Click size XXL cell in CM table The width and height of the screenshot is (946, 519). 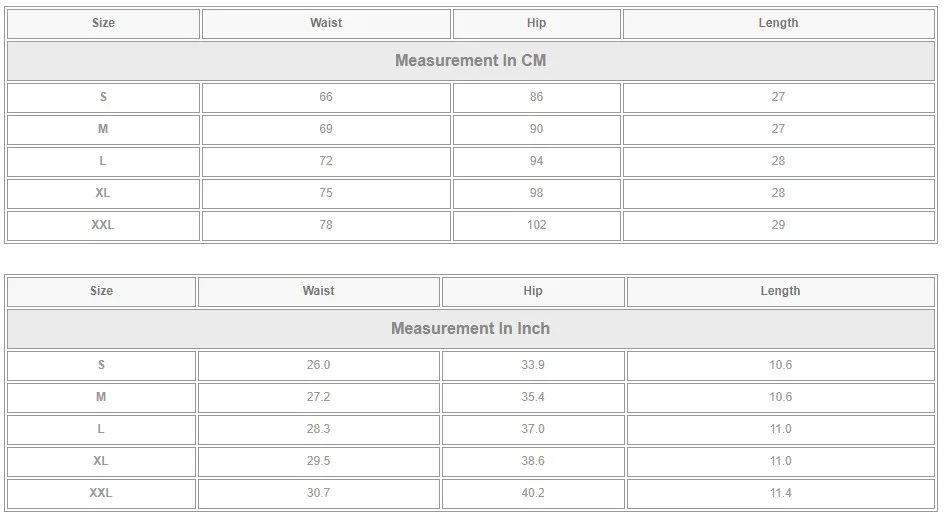[103, 226]
